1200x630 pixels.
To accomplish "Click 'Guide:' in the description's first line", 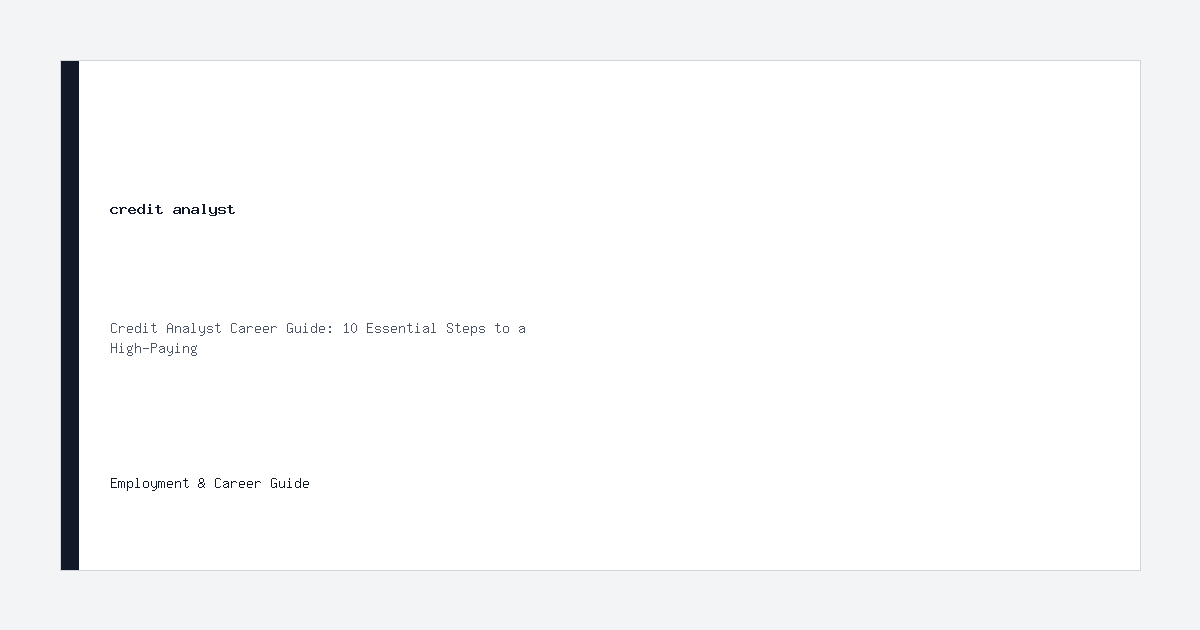I will (310, 328).
